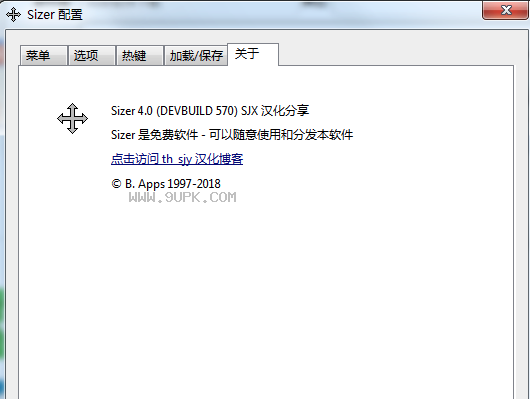This screenshot has width=530, height=399.
Task: Go to the 加载/保存 tab
Action: pyautogui.click(x=196, y=55)
